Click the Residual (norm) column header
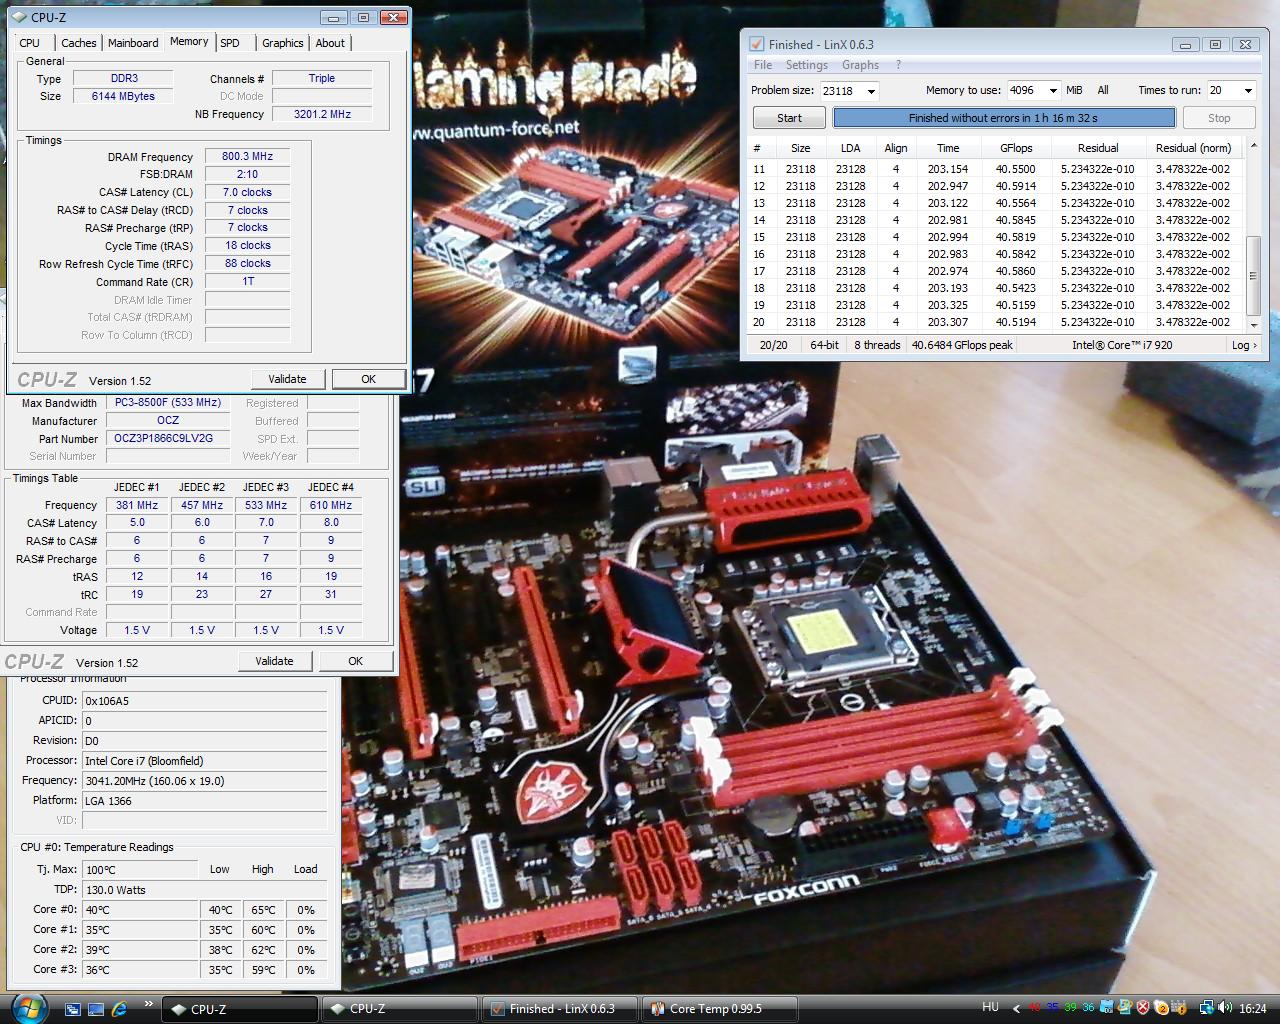The height and width of the screenshot is (1024, 1280). click(x=1193, y=148)
